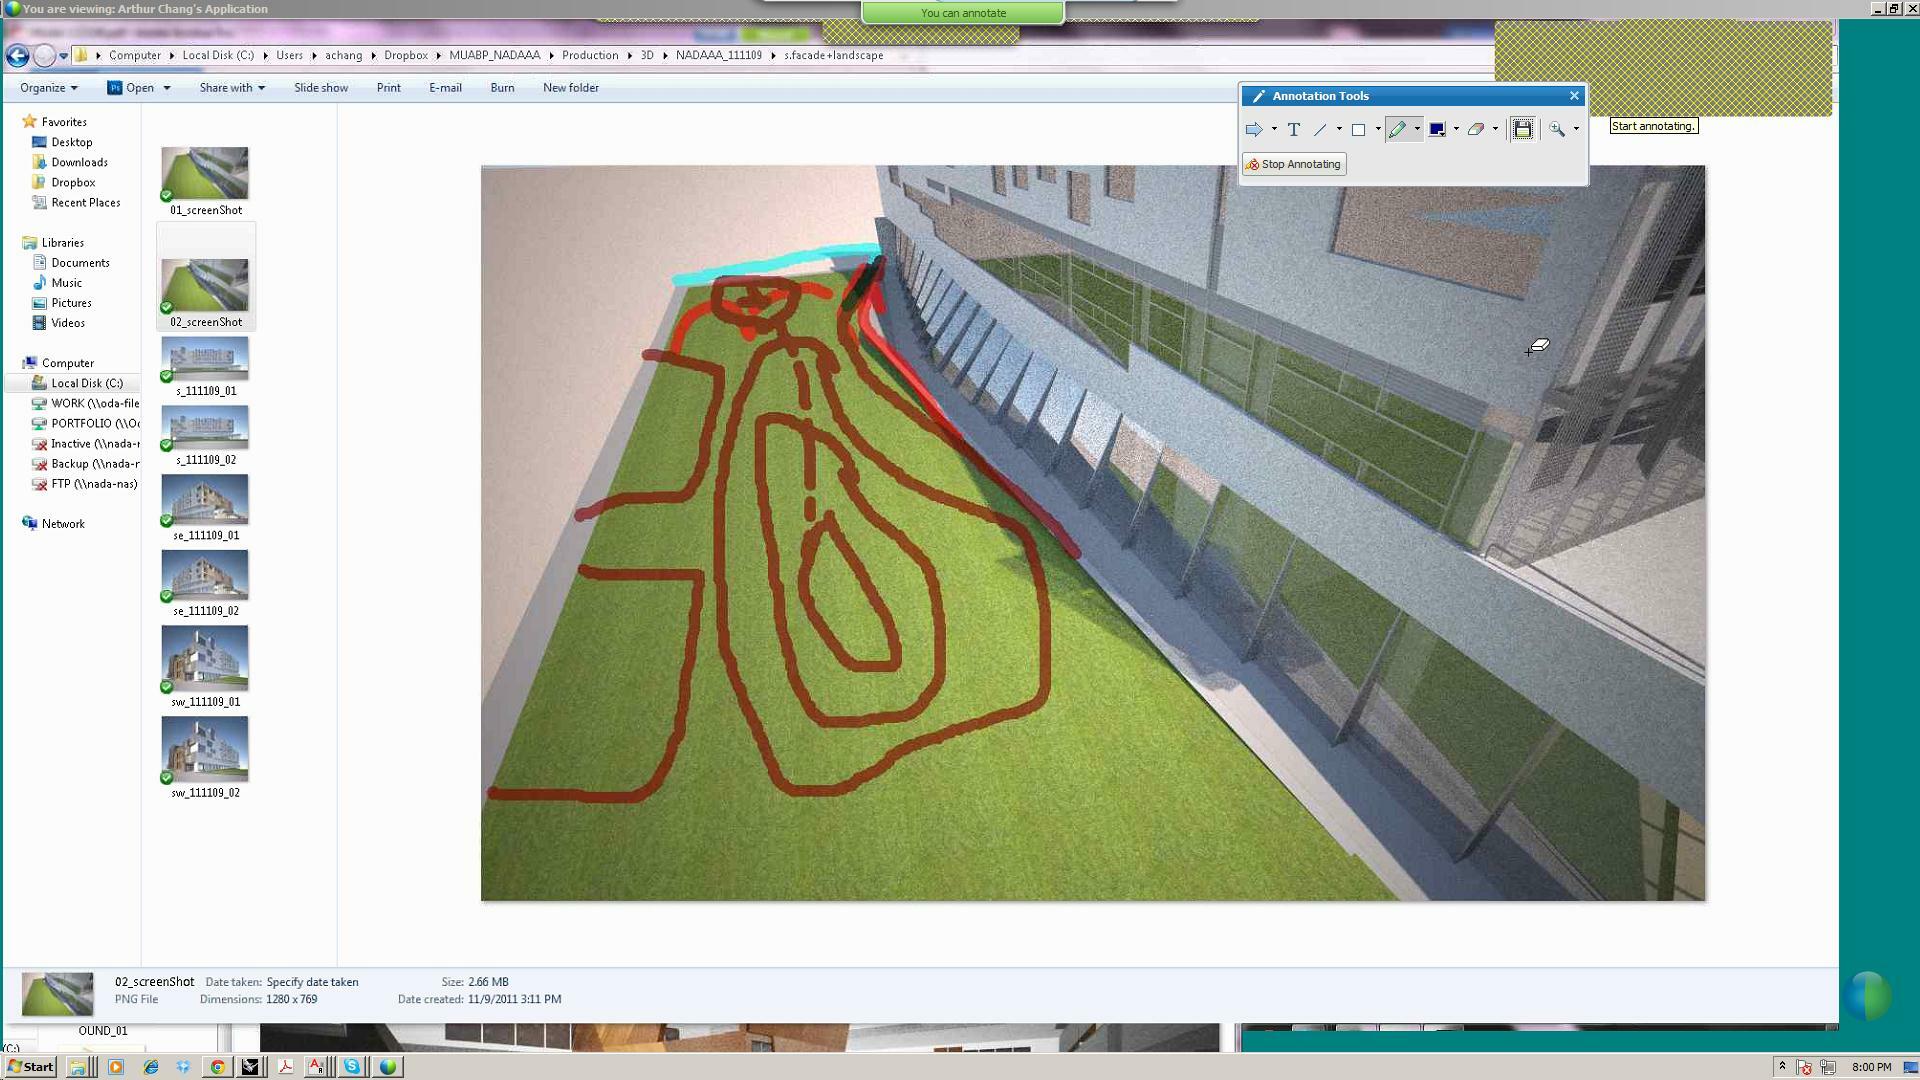Viewport: 1920px width, 1080px height.
Task: Click Dropbox in the address breadcrumb
Action: (405, 56)
